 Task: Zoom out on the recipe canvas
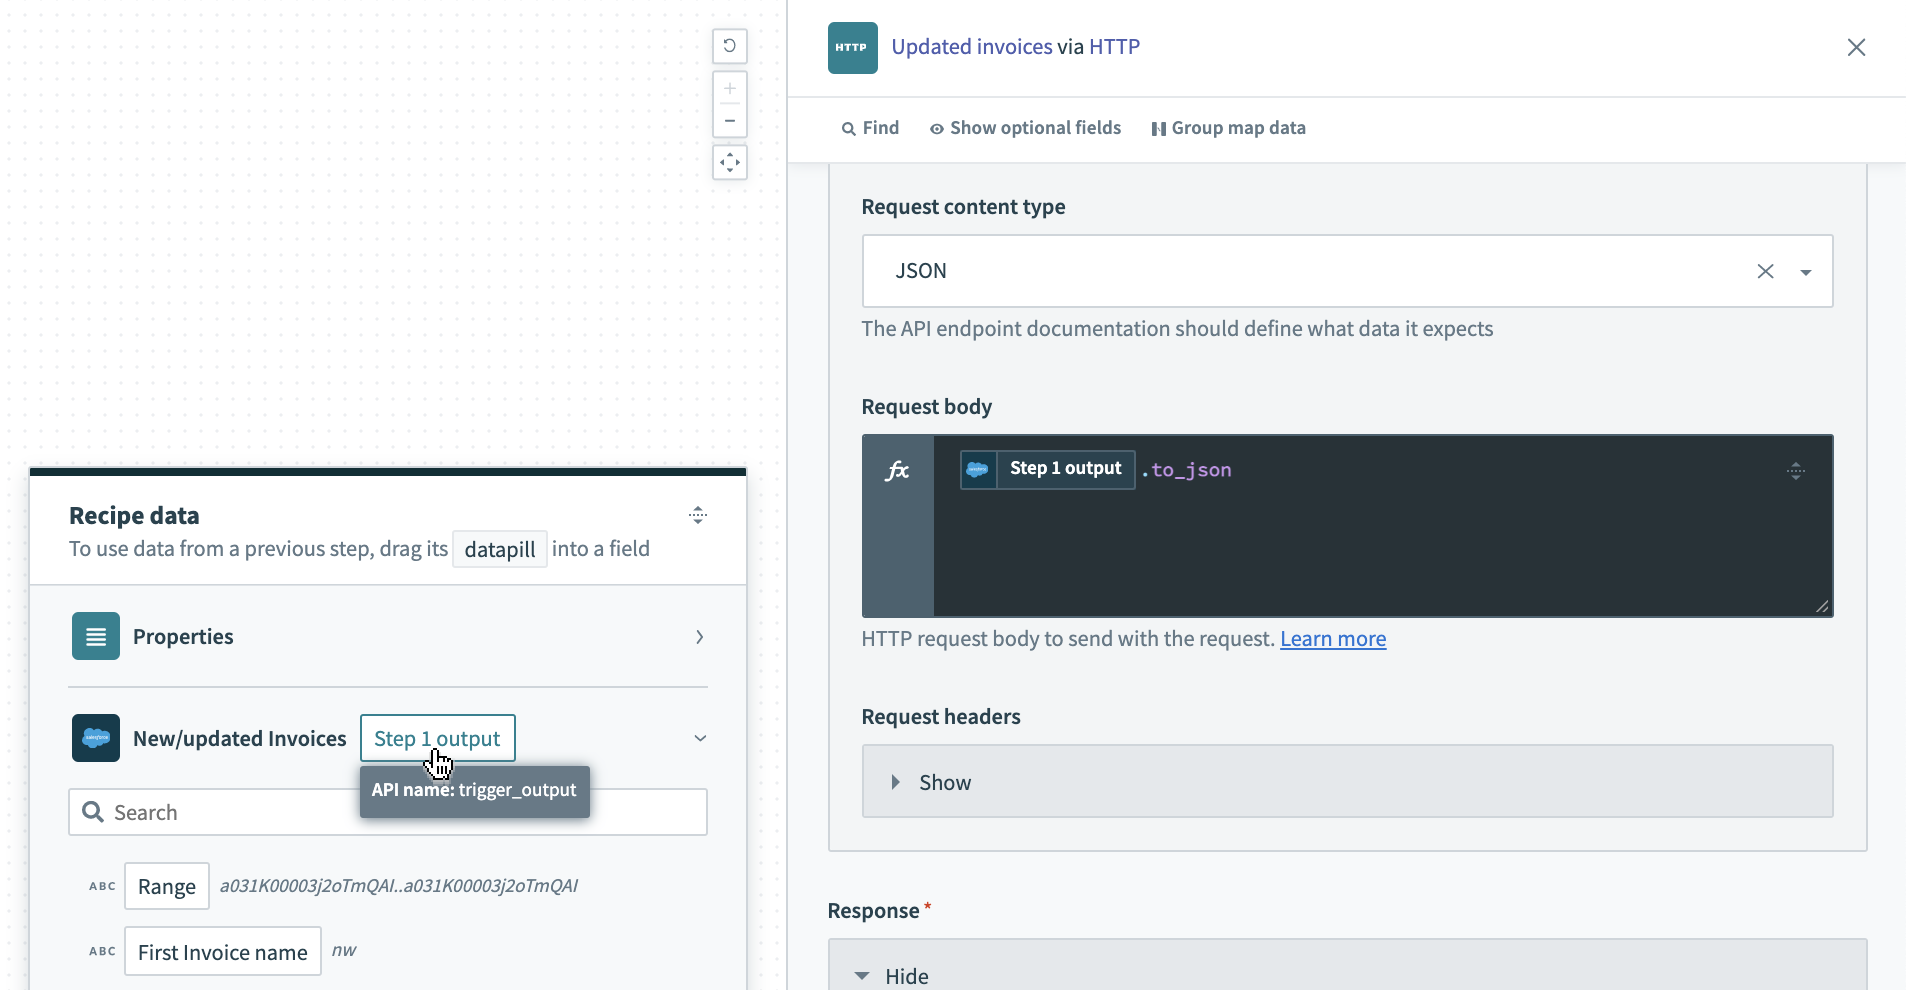pyautogui.click(x=730, y=121)
